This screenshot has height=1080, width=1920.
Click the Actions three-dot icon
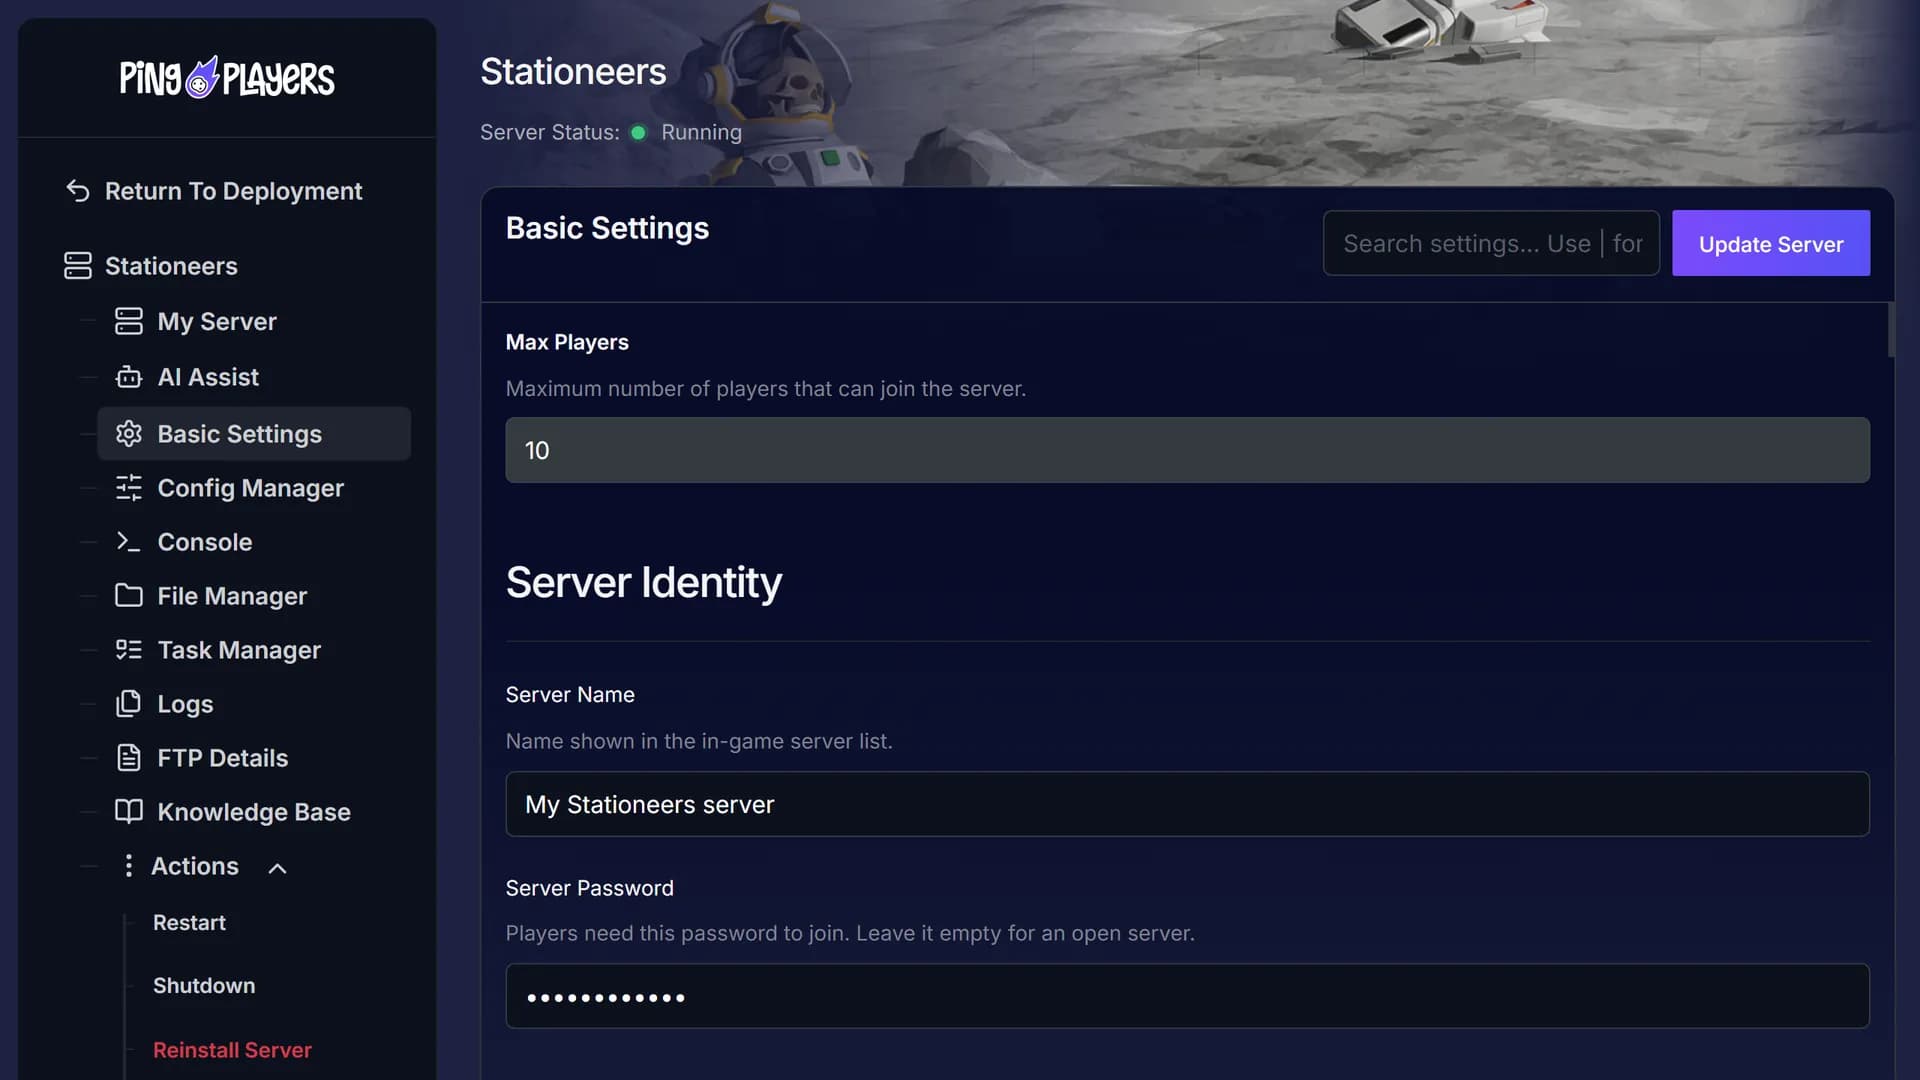point(128,866)
